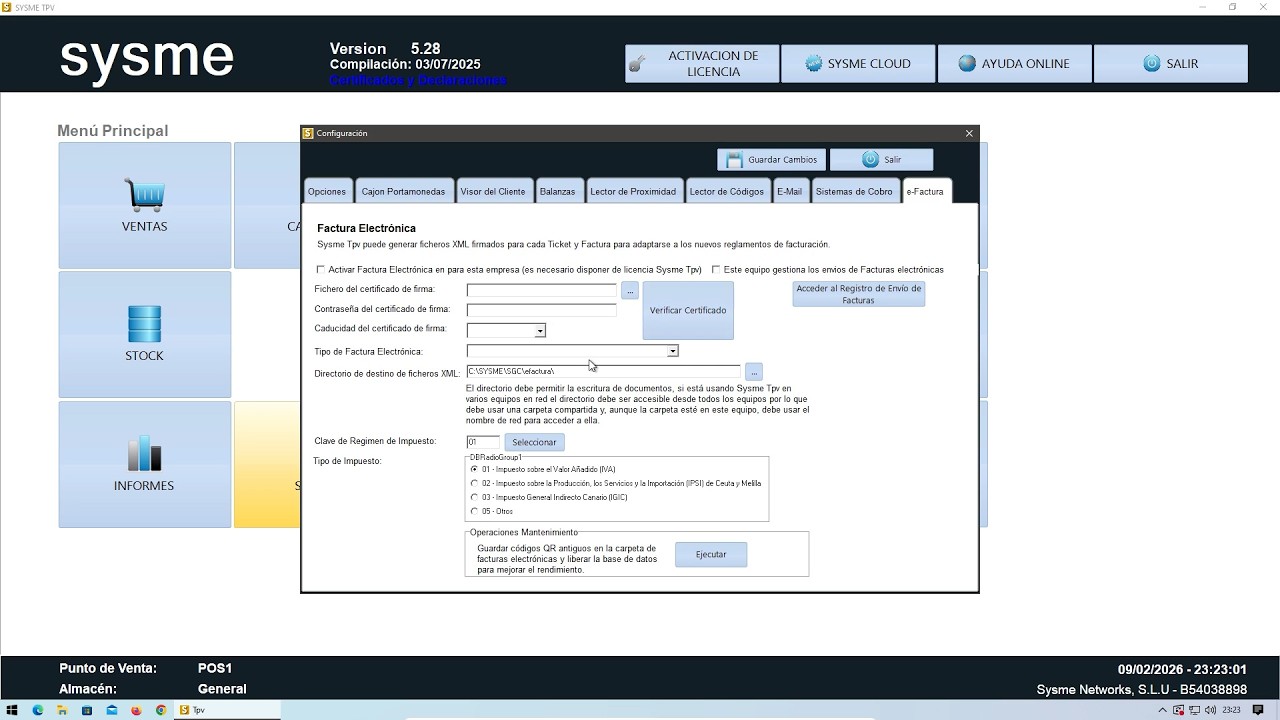The image size is (1280, 720).
Task: Click the Clave de Regimen de Impuesto field
Action: (483, 442)
